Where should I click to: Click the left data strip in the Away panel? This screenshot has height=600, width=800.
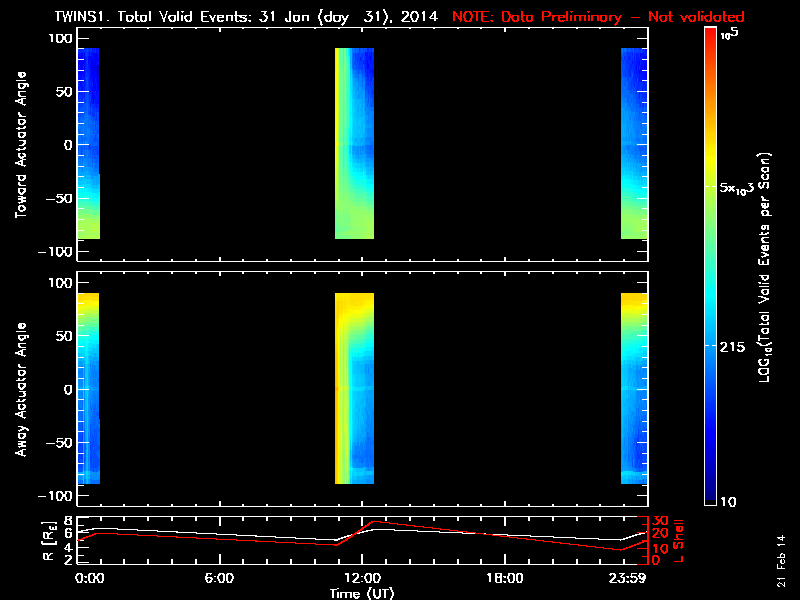tap(88, 389)
